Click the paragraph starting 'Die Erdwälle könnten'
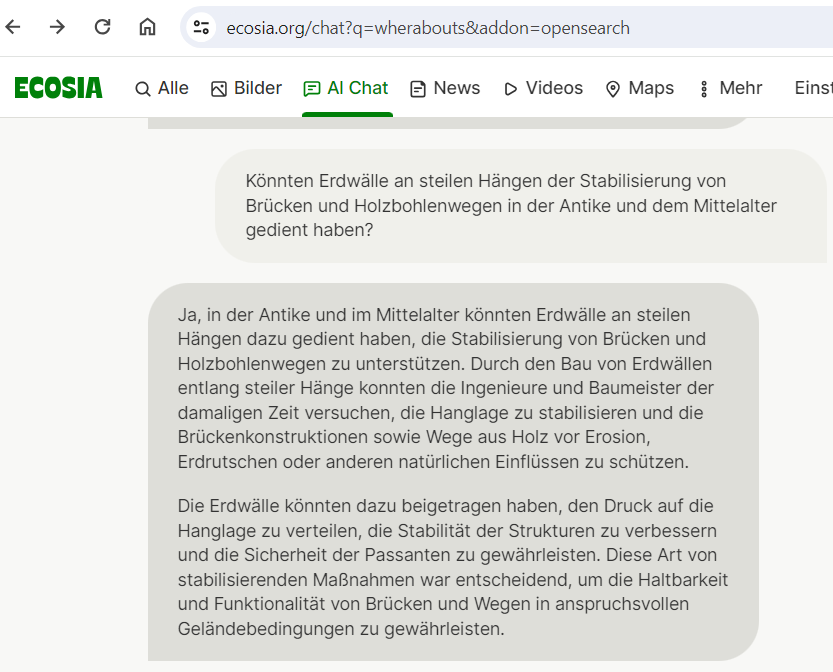Image resolution: width=833 pixels, height=672 pixels. (x=450, y=567)
